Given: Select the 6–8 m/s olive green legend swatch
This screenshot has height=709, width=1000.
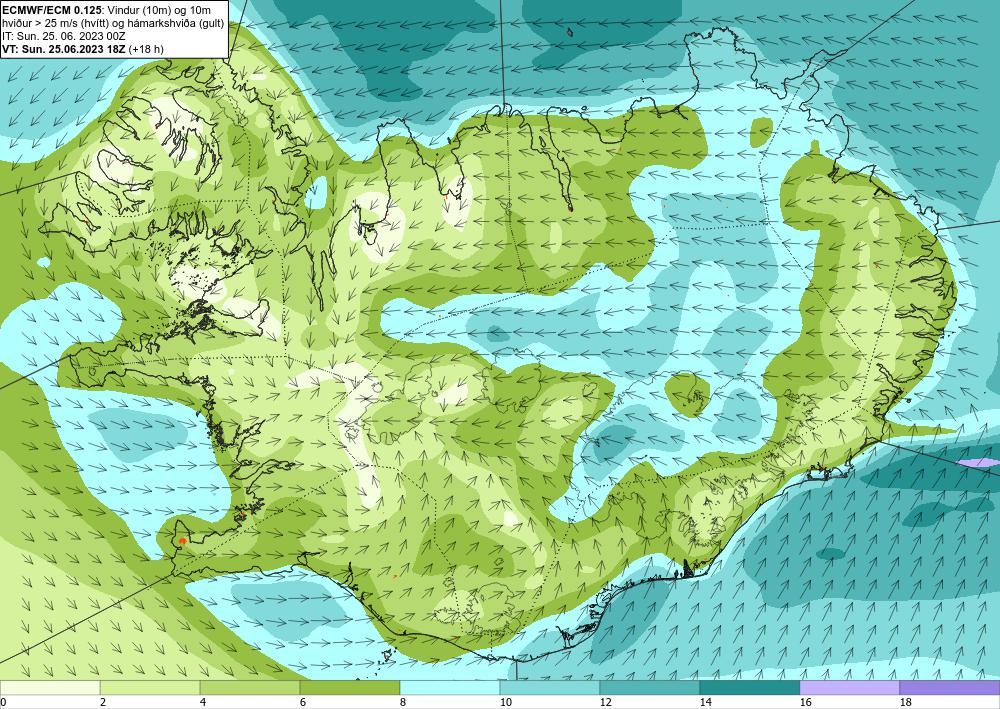Looking at the screenshot, I should point(350,688).
